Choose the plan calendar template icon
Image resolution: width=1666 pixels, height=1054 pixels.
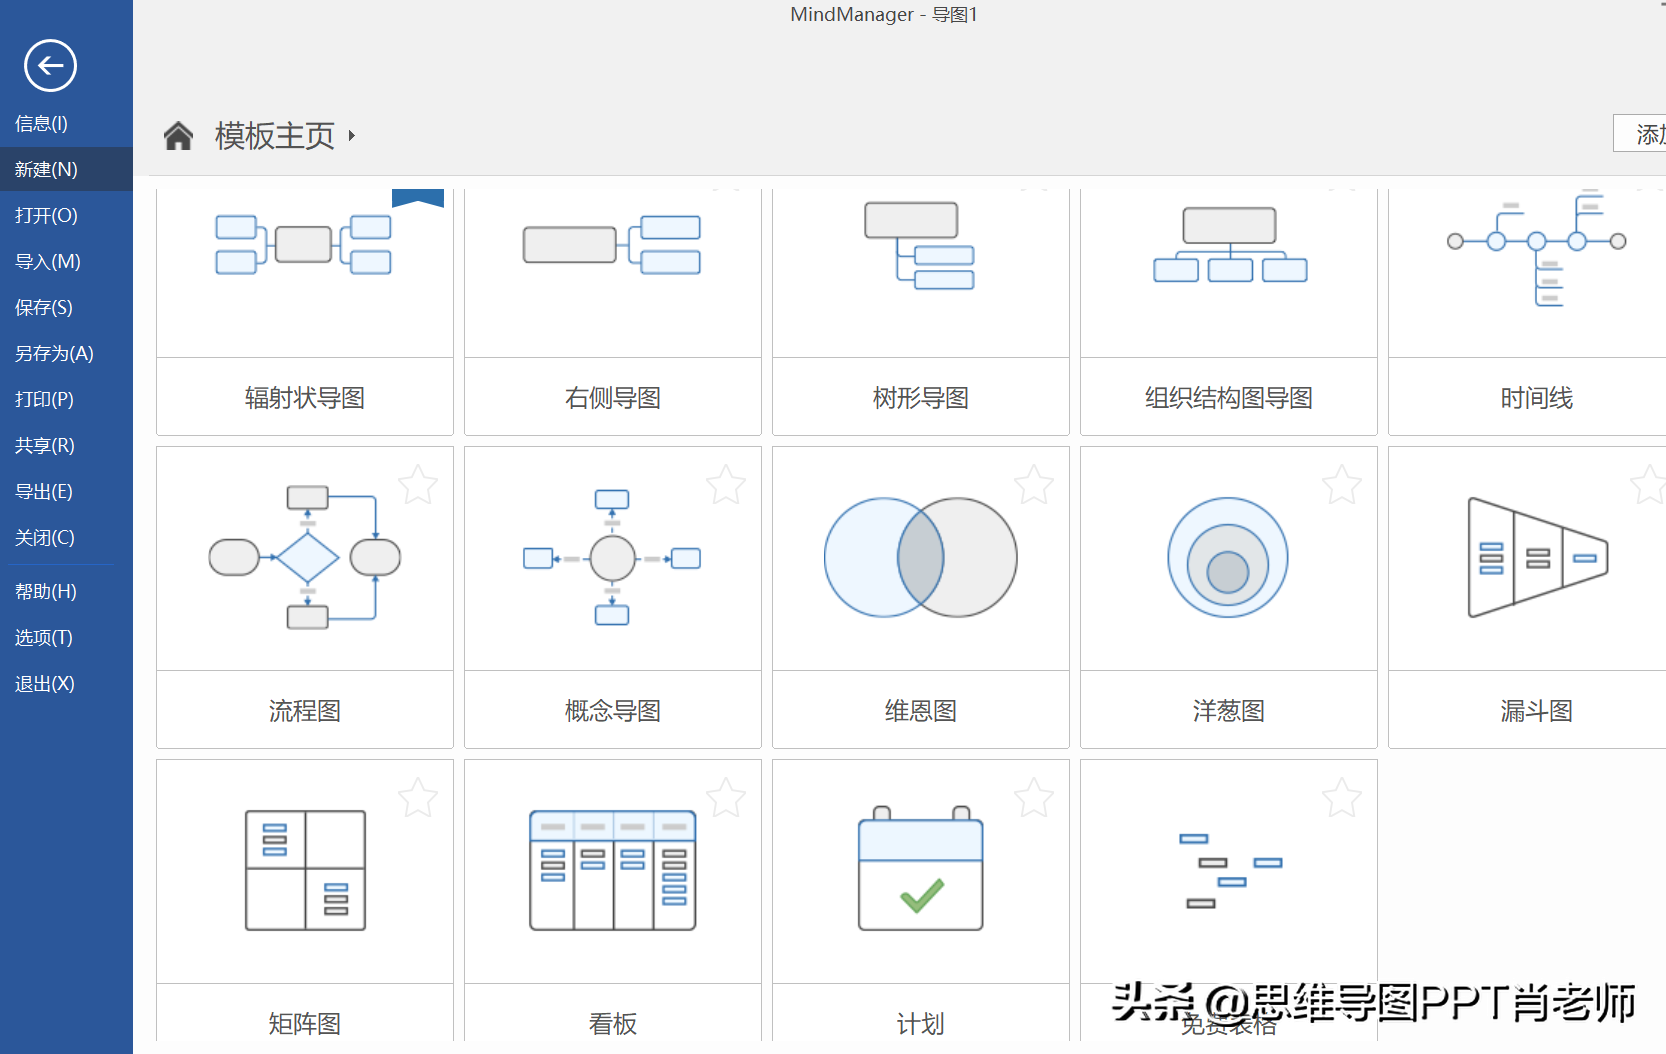click(920, 868)
